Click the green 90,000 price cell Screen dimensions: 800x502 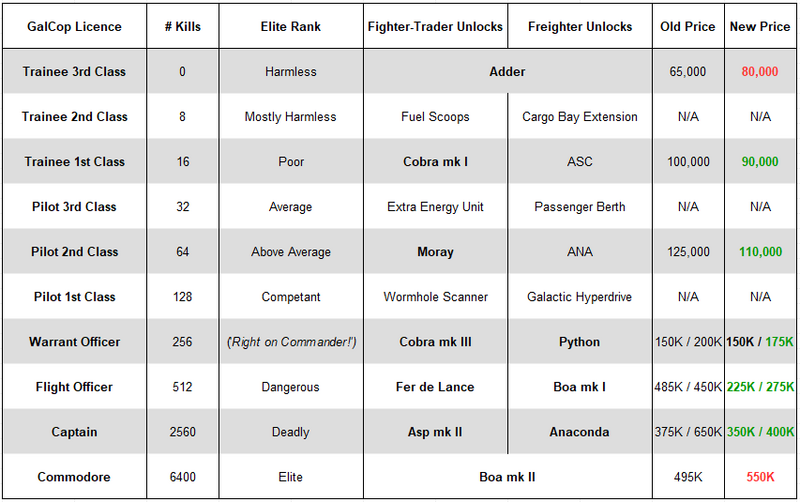click(760, 162)
